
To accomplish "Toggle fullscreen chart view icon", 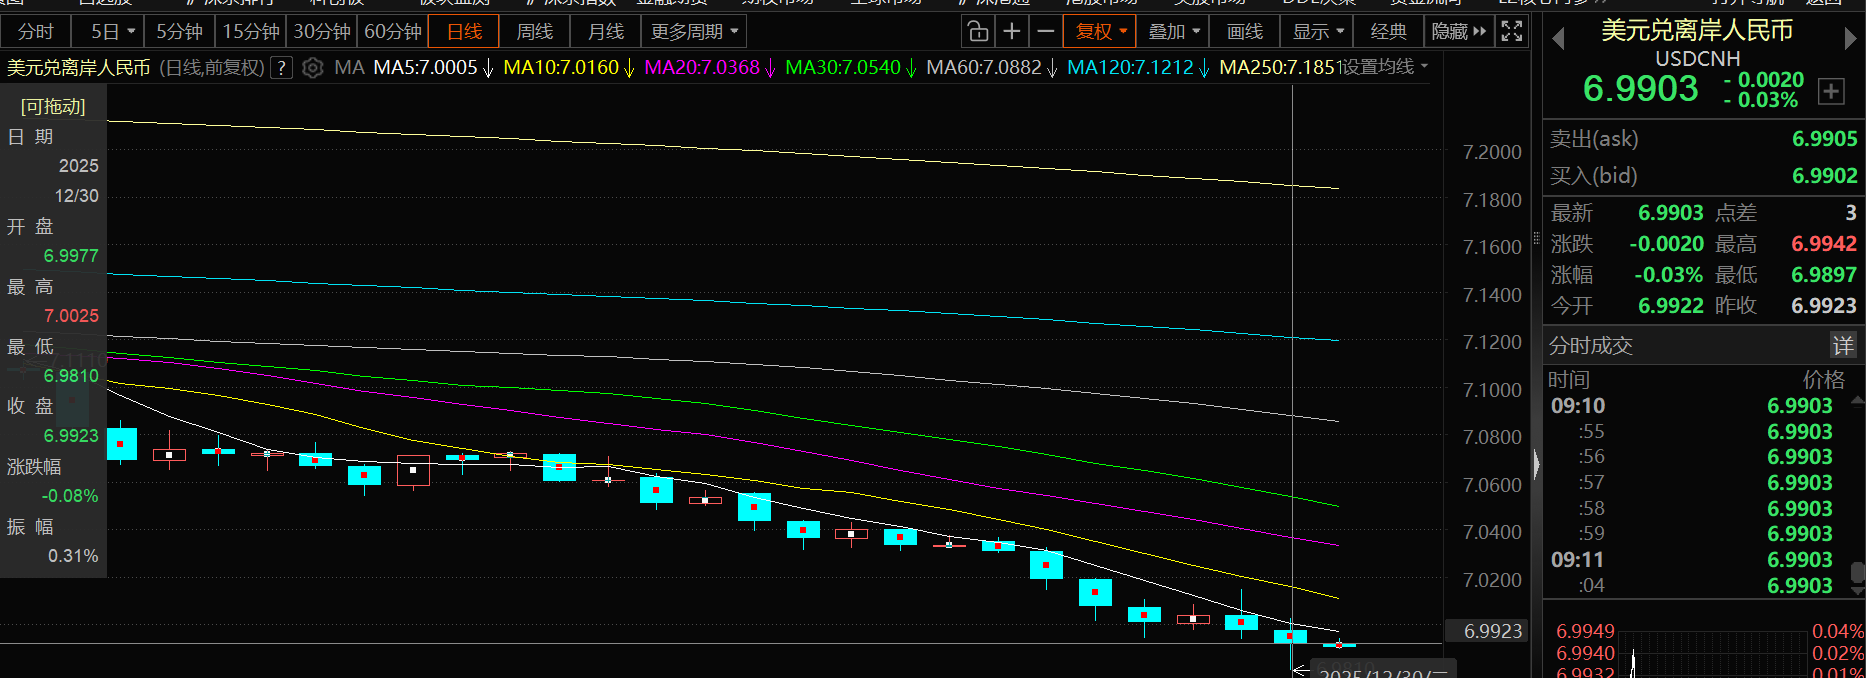I will [x=1512, y=32].
